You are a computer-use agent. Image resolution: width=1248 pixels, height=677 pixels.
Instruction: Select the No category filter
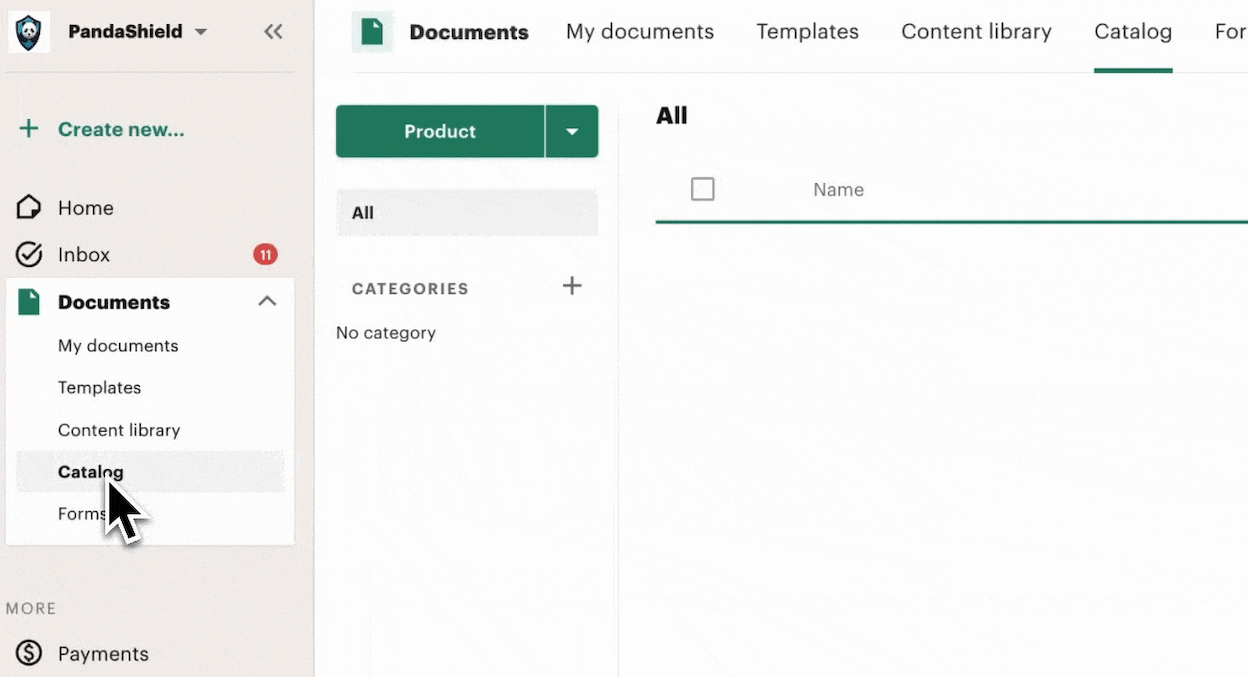coord(386,332)
